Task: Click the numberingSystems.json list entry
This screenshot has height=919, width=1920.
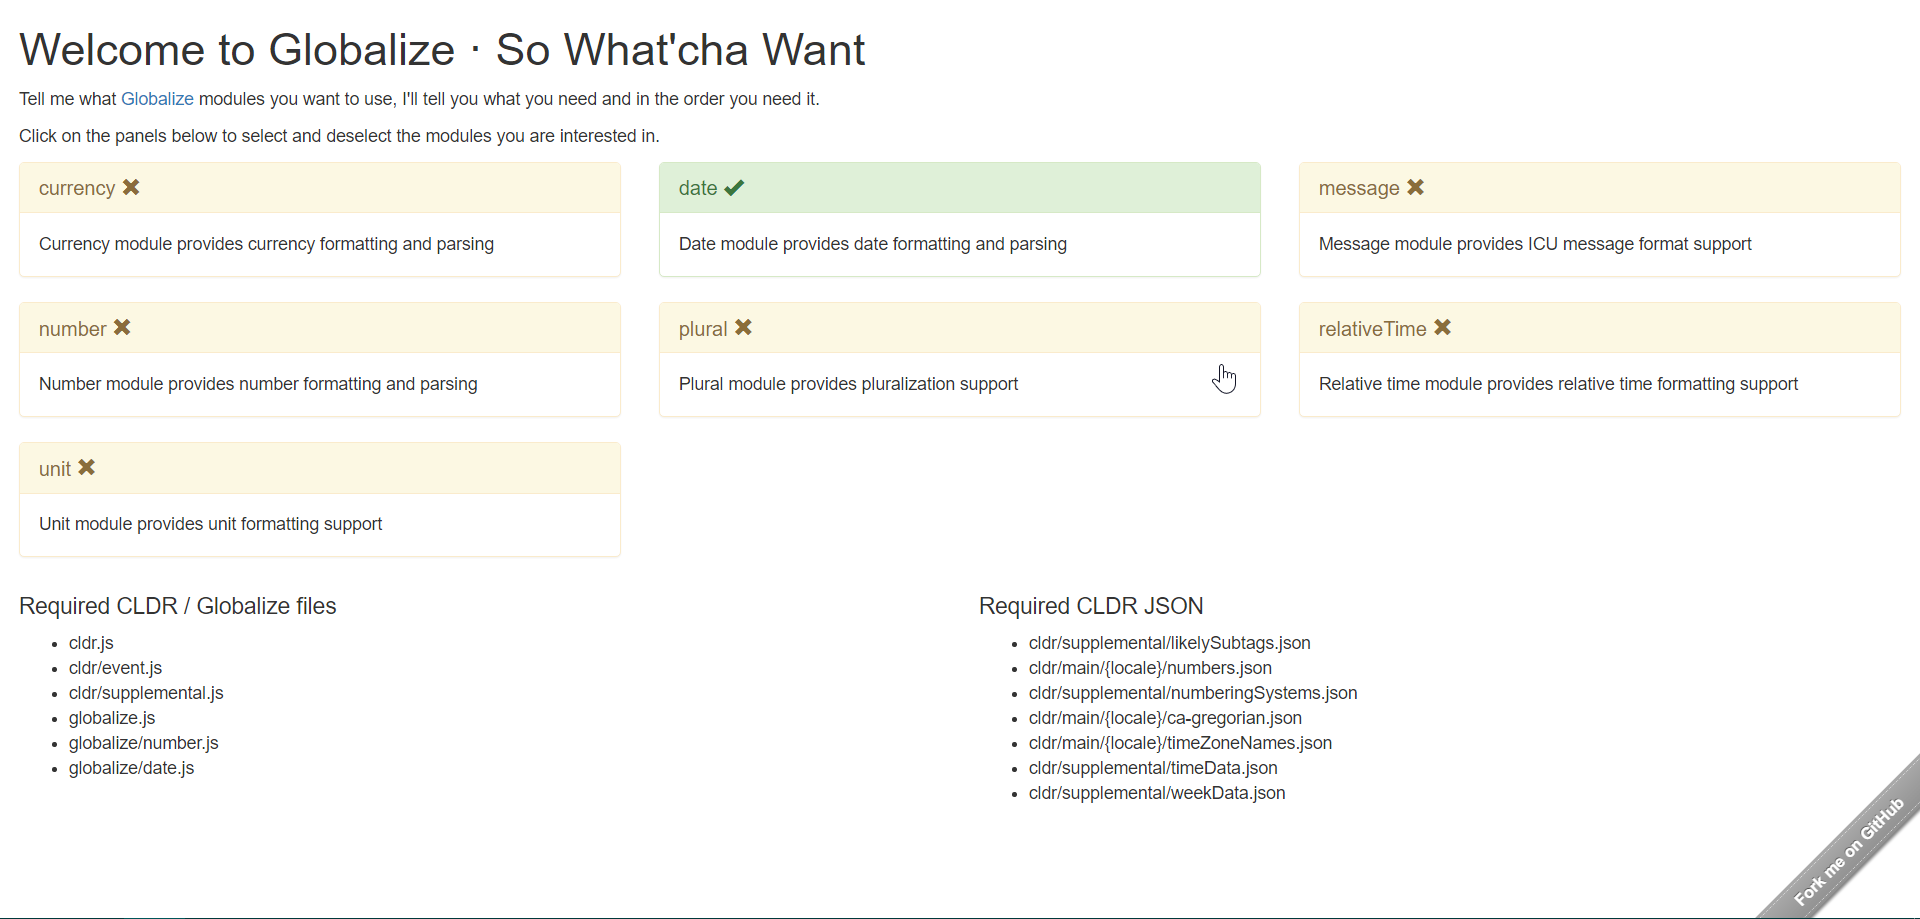Action: [1193, 693]
